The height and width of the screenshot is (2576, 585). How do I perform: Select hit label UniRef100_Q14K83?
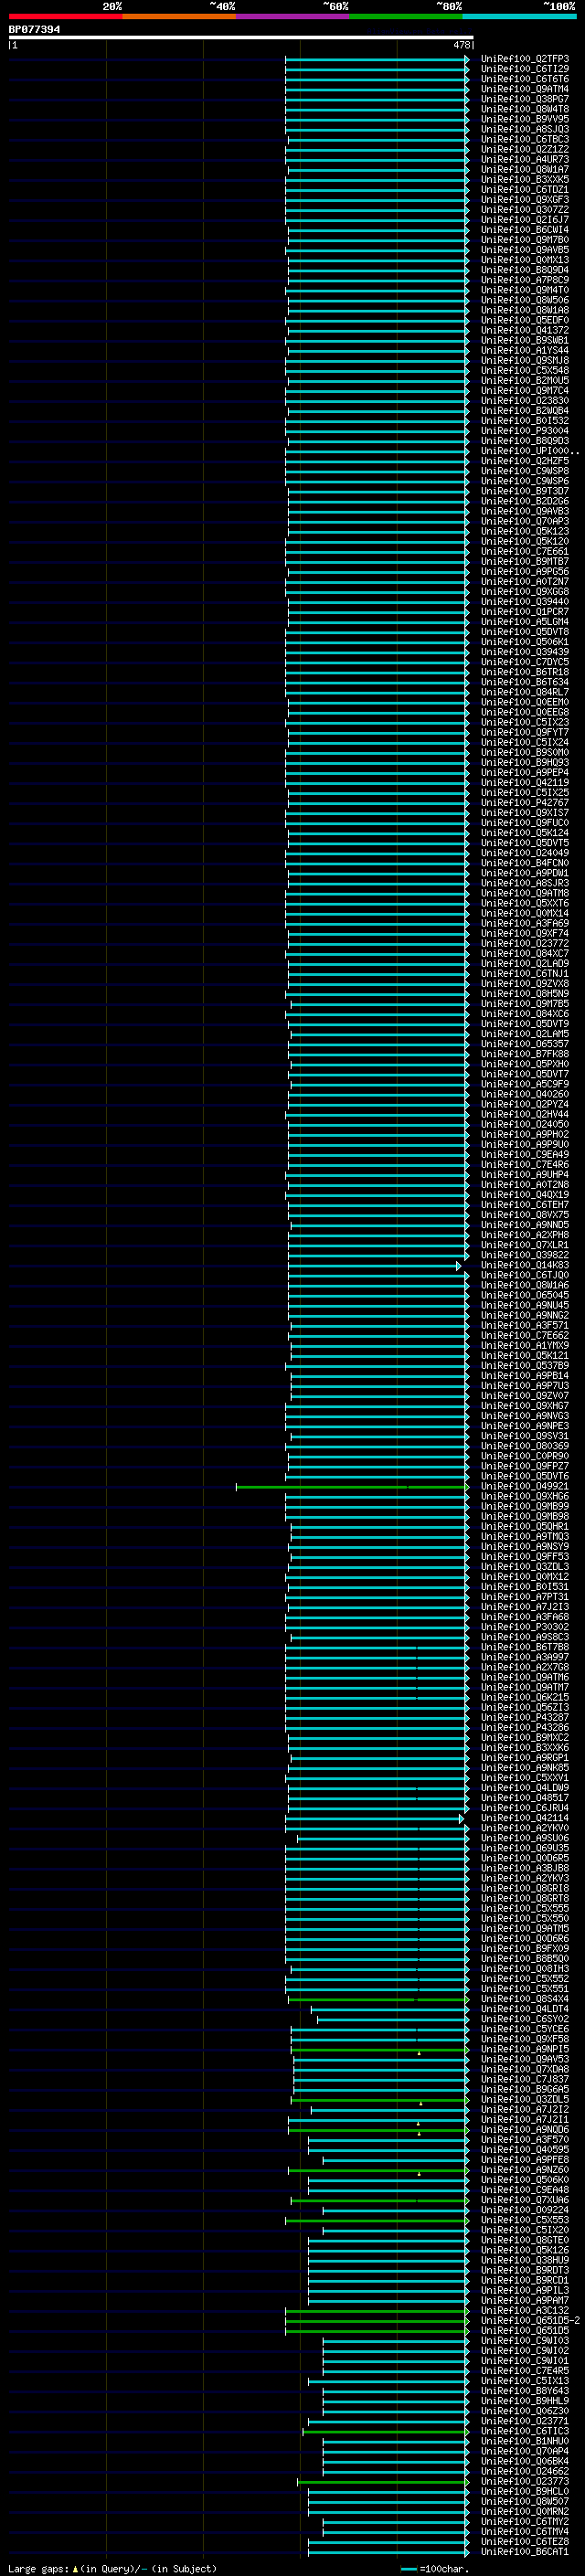(x=525, y=1265)
